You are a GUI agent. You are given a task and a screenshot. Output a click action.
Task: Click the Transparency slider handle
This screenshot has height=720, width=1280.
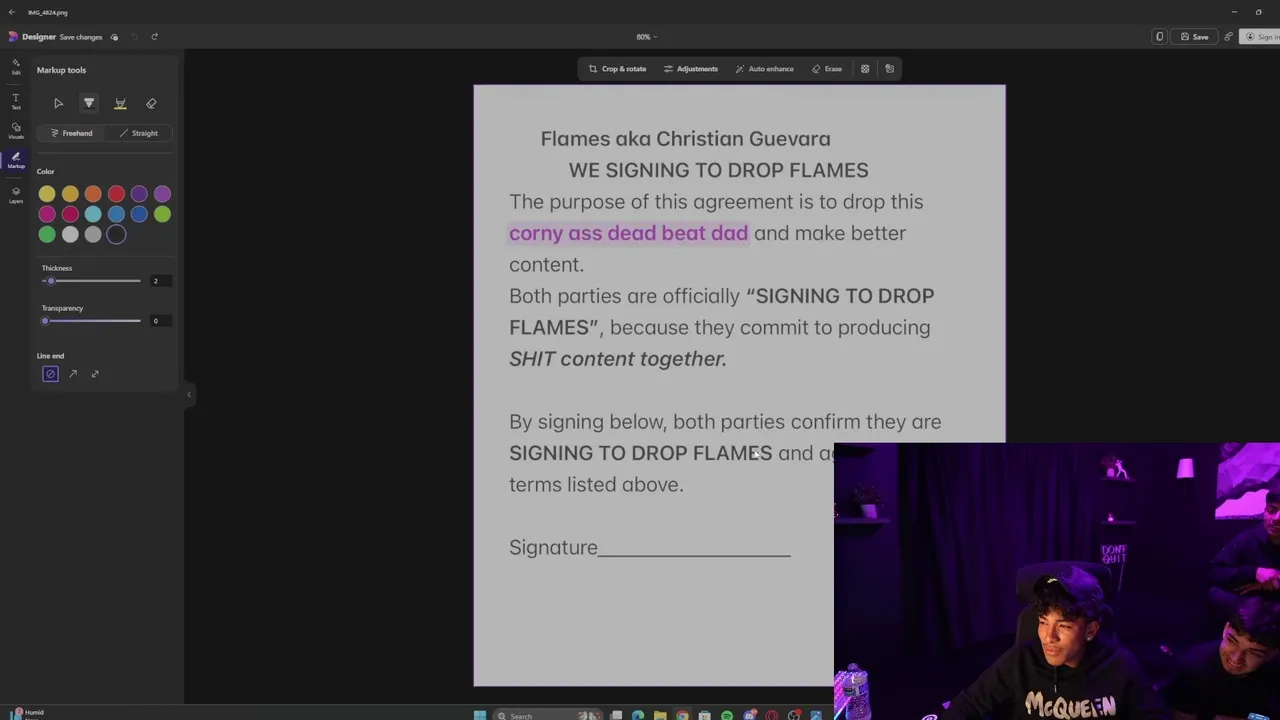coord(45,321)
